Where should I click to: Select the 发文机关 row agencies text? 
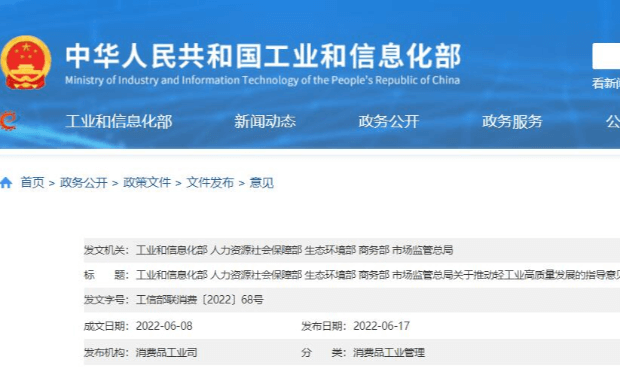coord(295,250)
